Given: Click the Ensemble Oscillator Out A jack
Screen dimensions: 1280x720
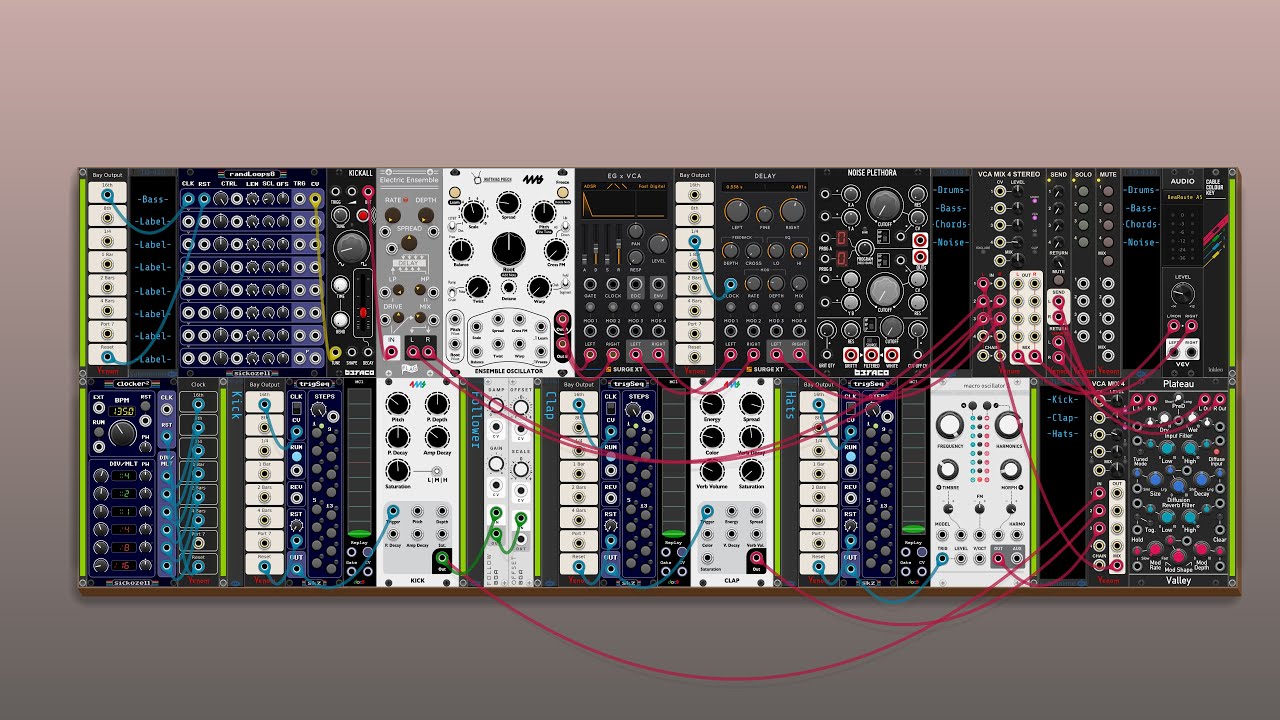Looking at the screenshot, I should coord(562,319).
